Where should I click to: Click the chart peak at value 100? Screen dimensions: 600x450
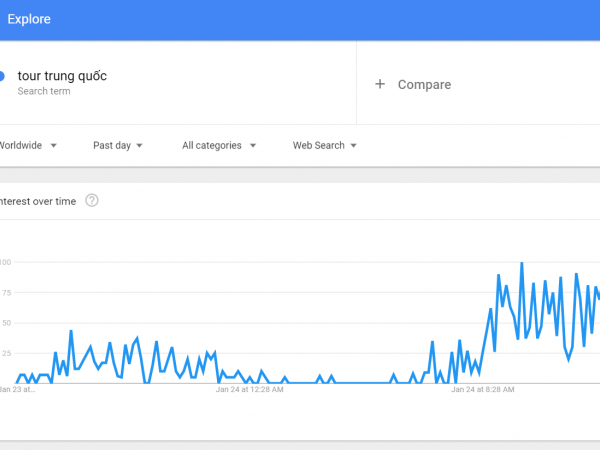click(522, 263)
